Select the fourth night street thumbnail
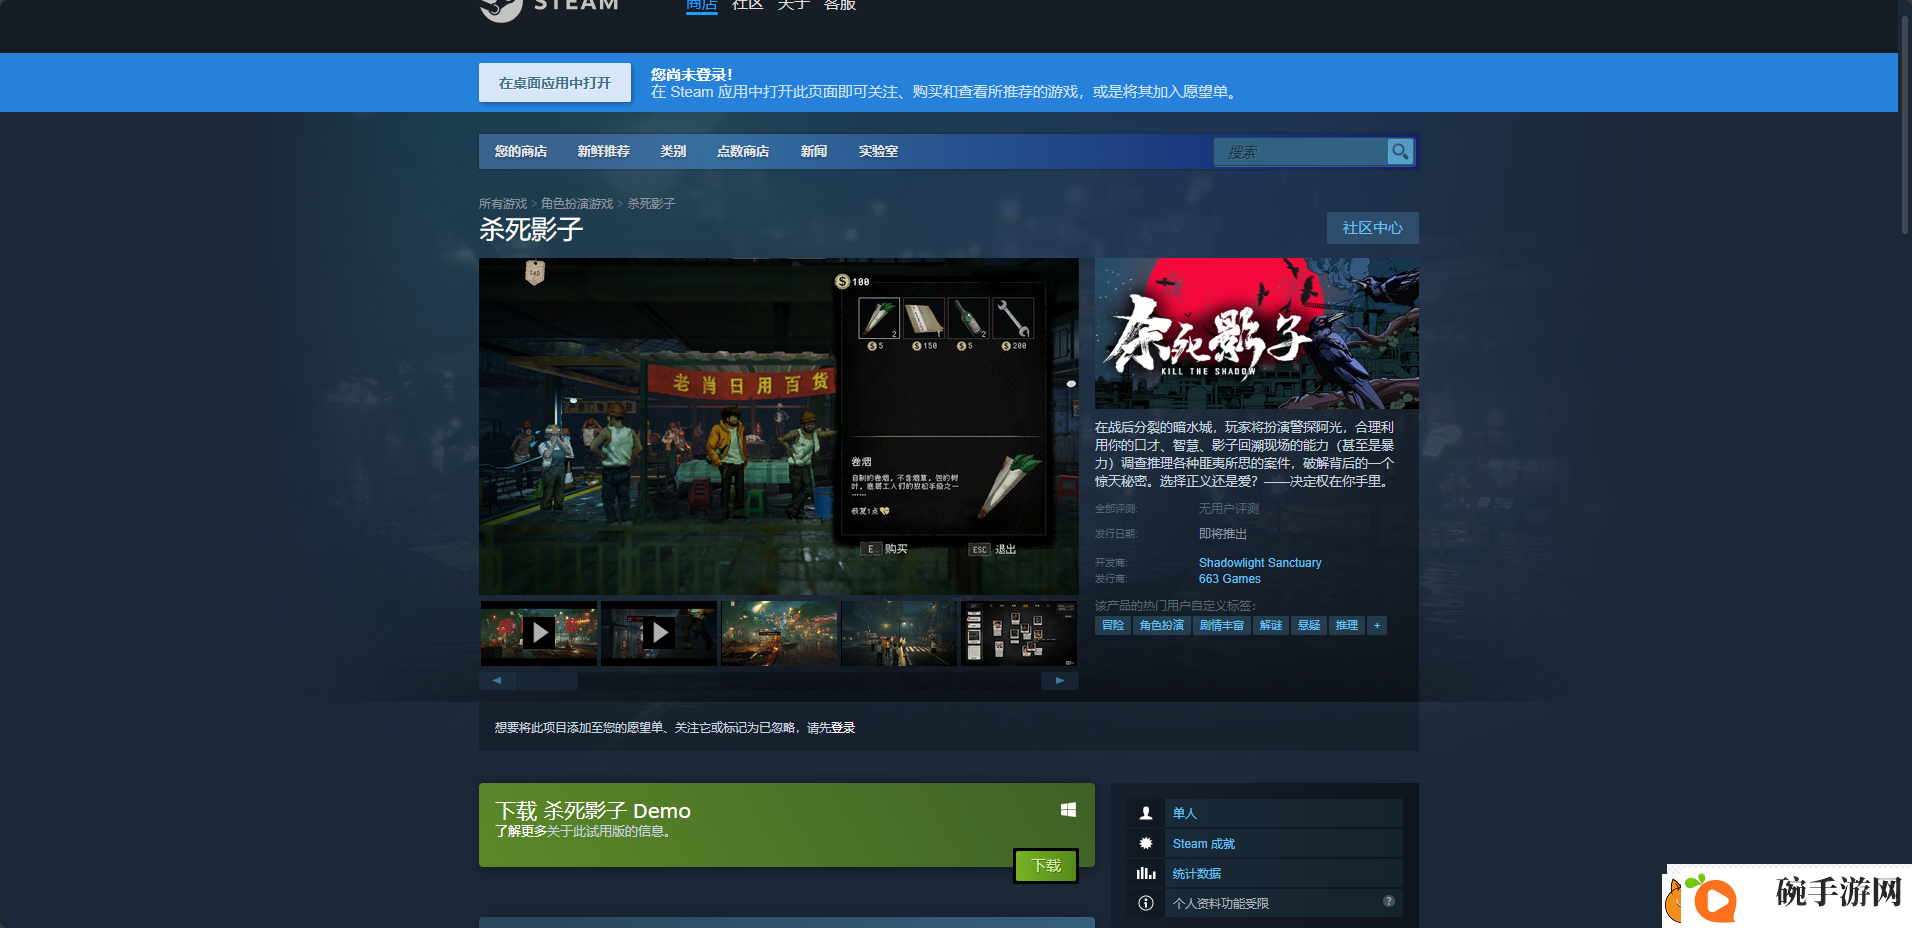1912x928 pixels. tap(899, 633)
